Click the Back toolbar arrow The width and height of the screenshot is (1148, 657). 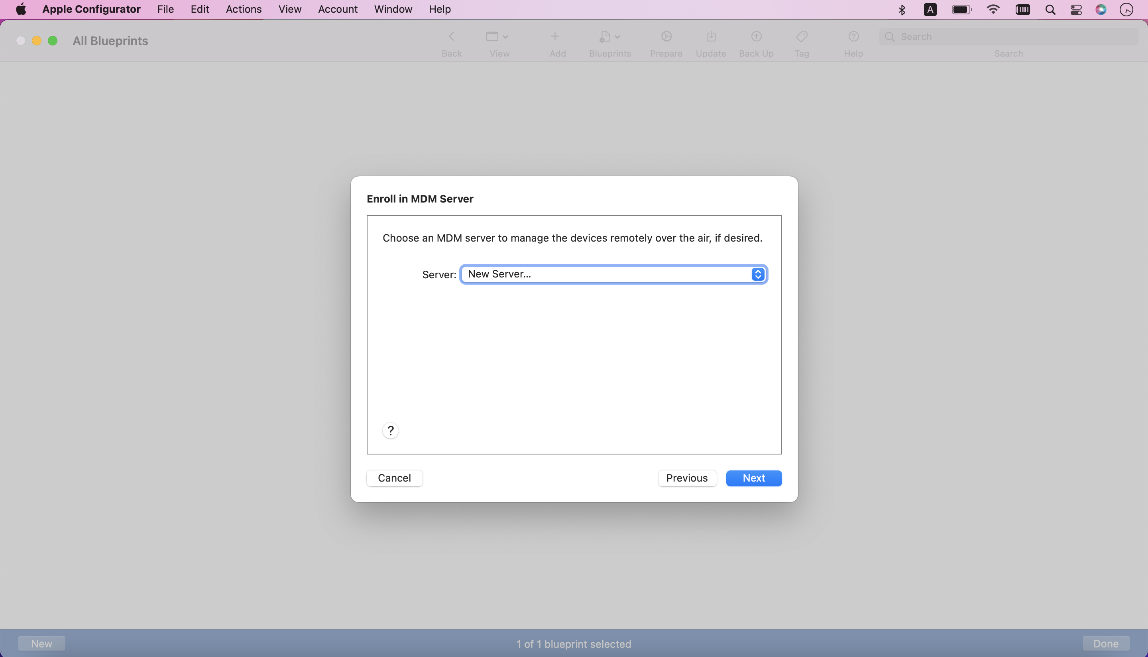click(x=452, y=37)
